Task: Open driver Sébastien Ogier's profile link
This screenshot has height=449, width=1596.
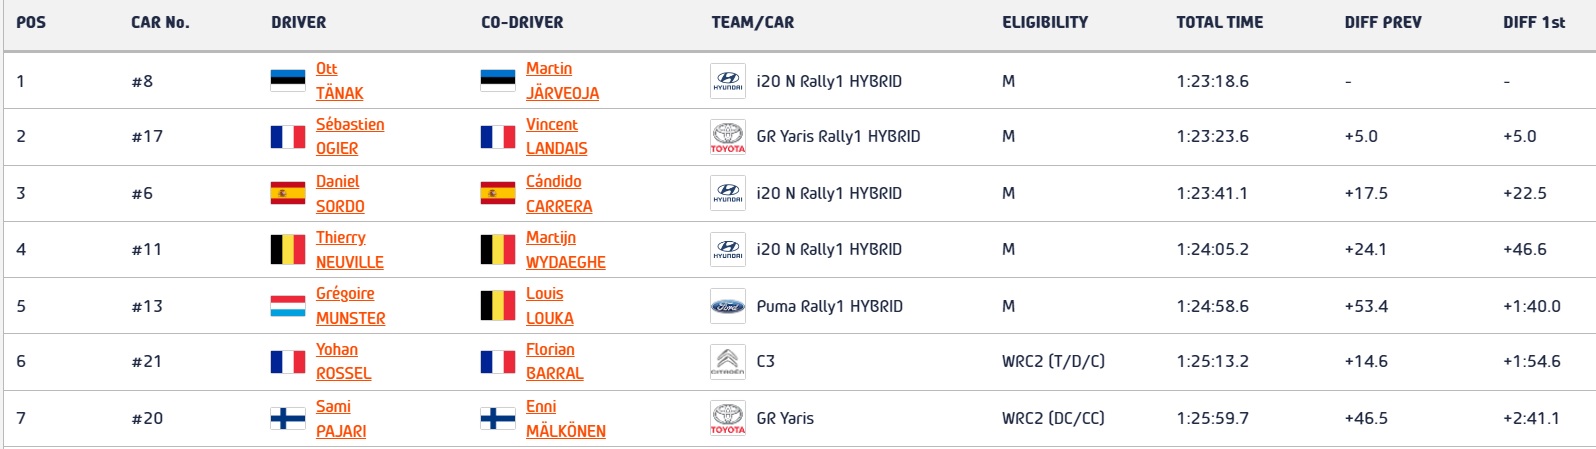Action: (350, 136)
